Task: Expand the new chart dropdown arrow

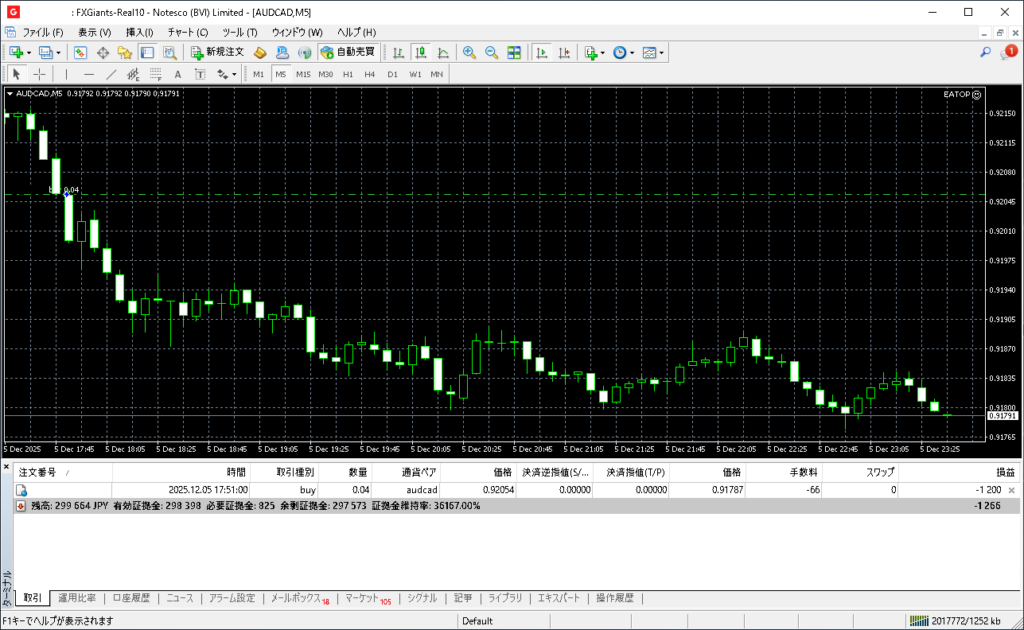Action: (29, 52)
